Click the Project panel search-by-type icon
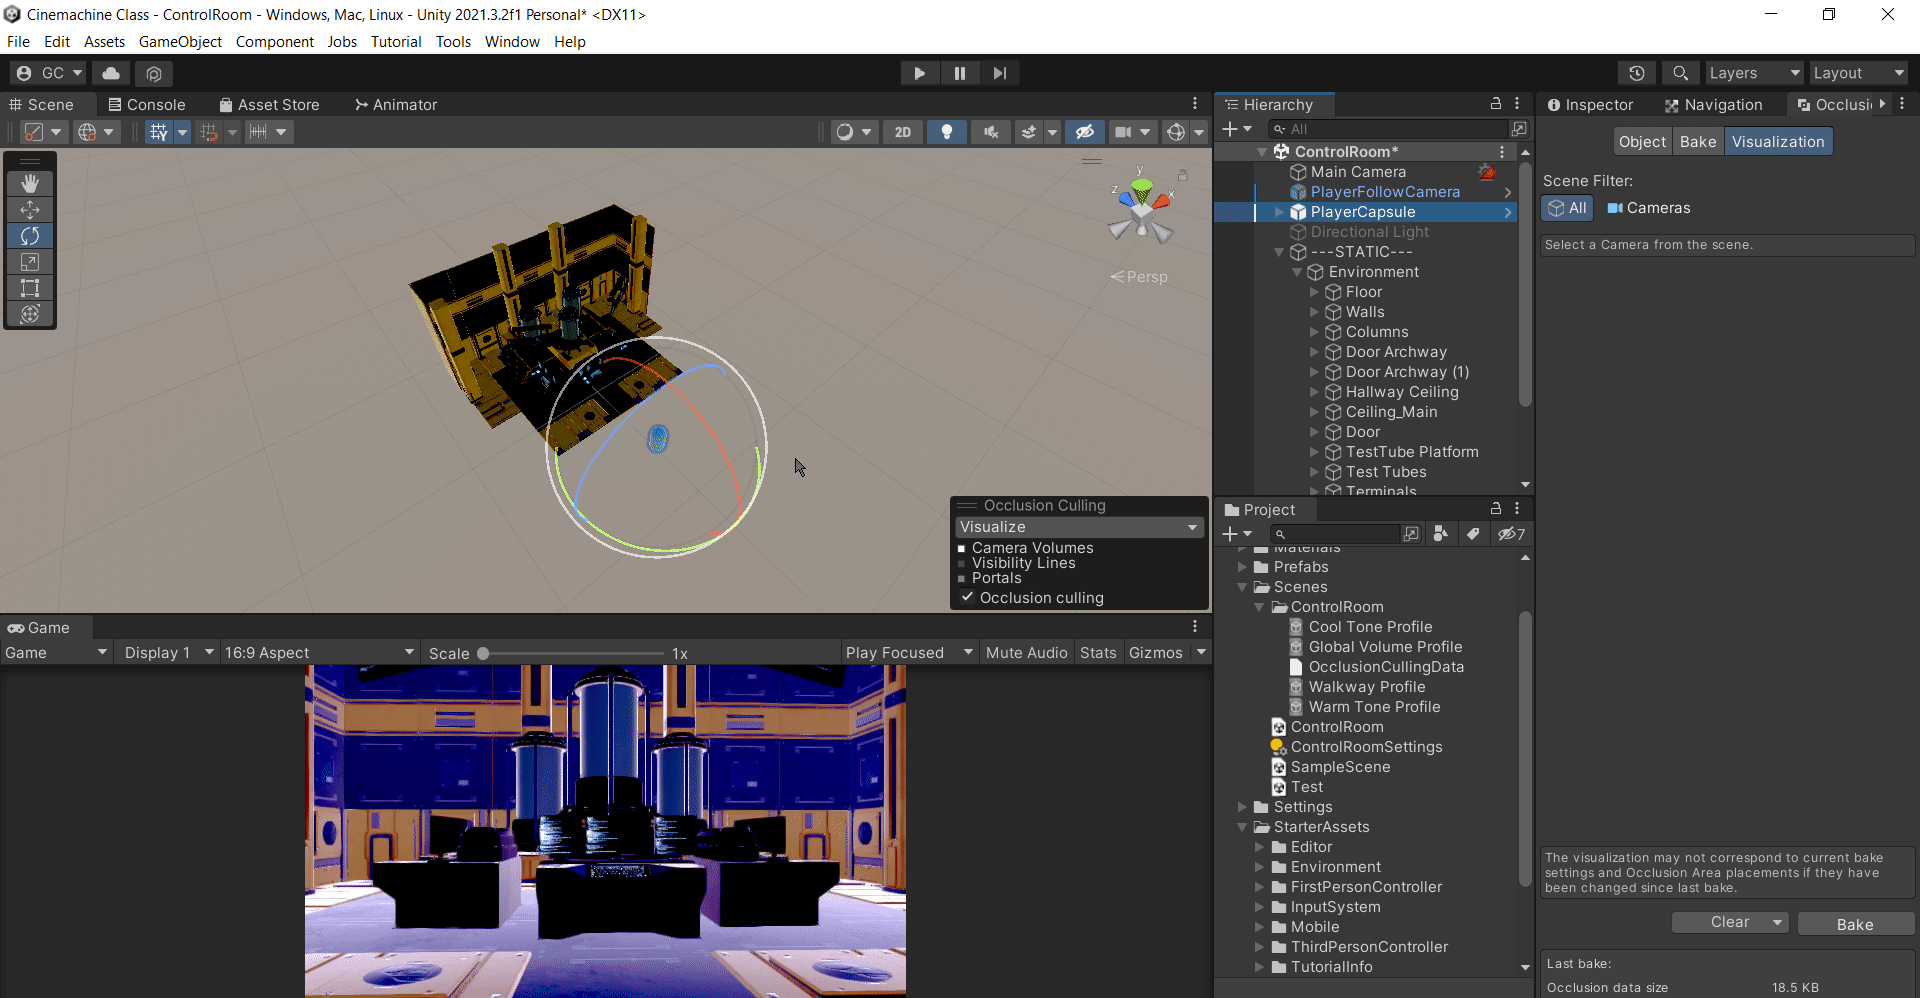 [1440, 534]
